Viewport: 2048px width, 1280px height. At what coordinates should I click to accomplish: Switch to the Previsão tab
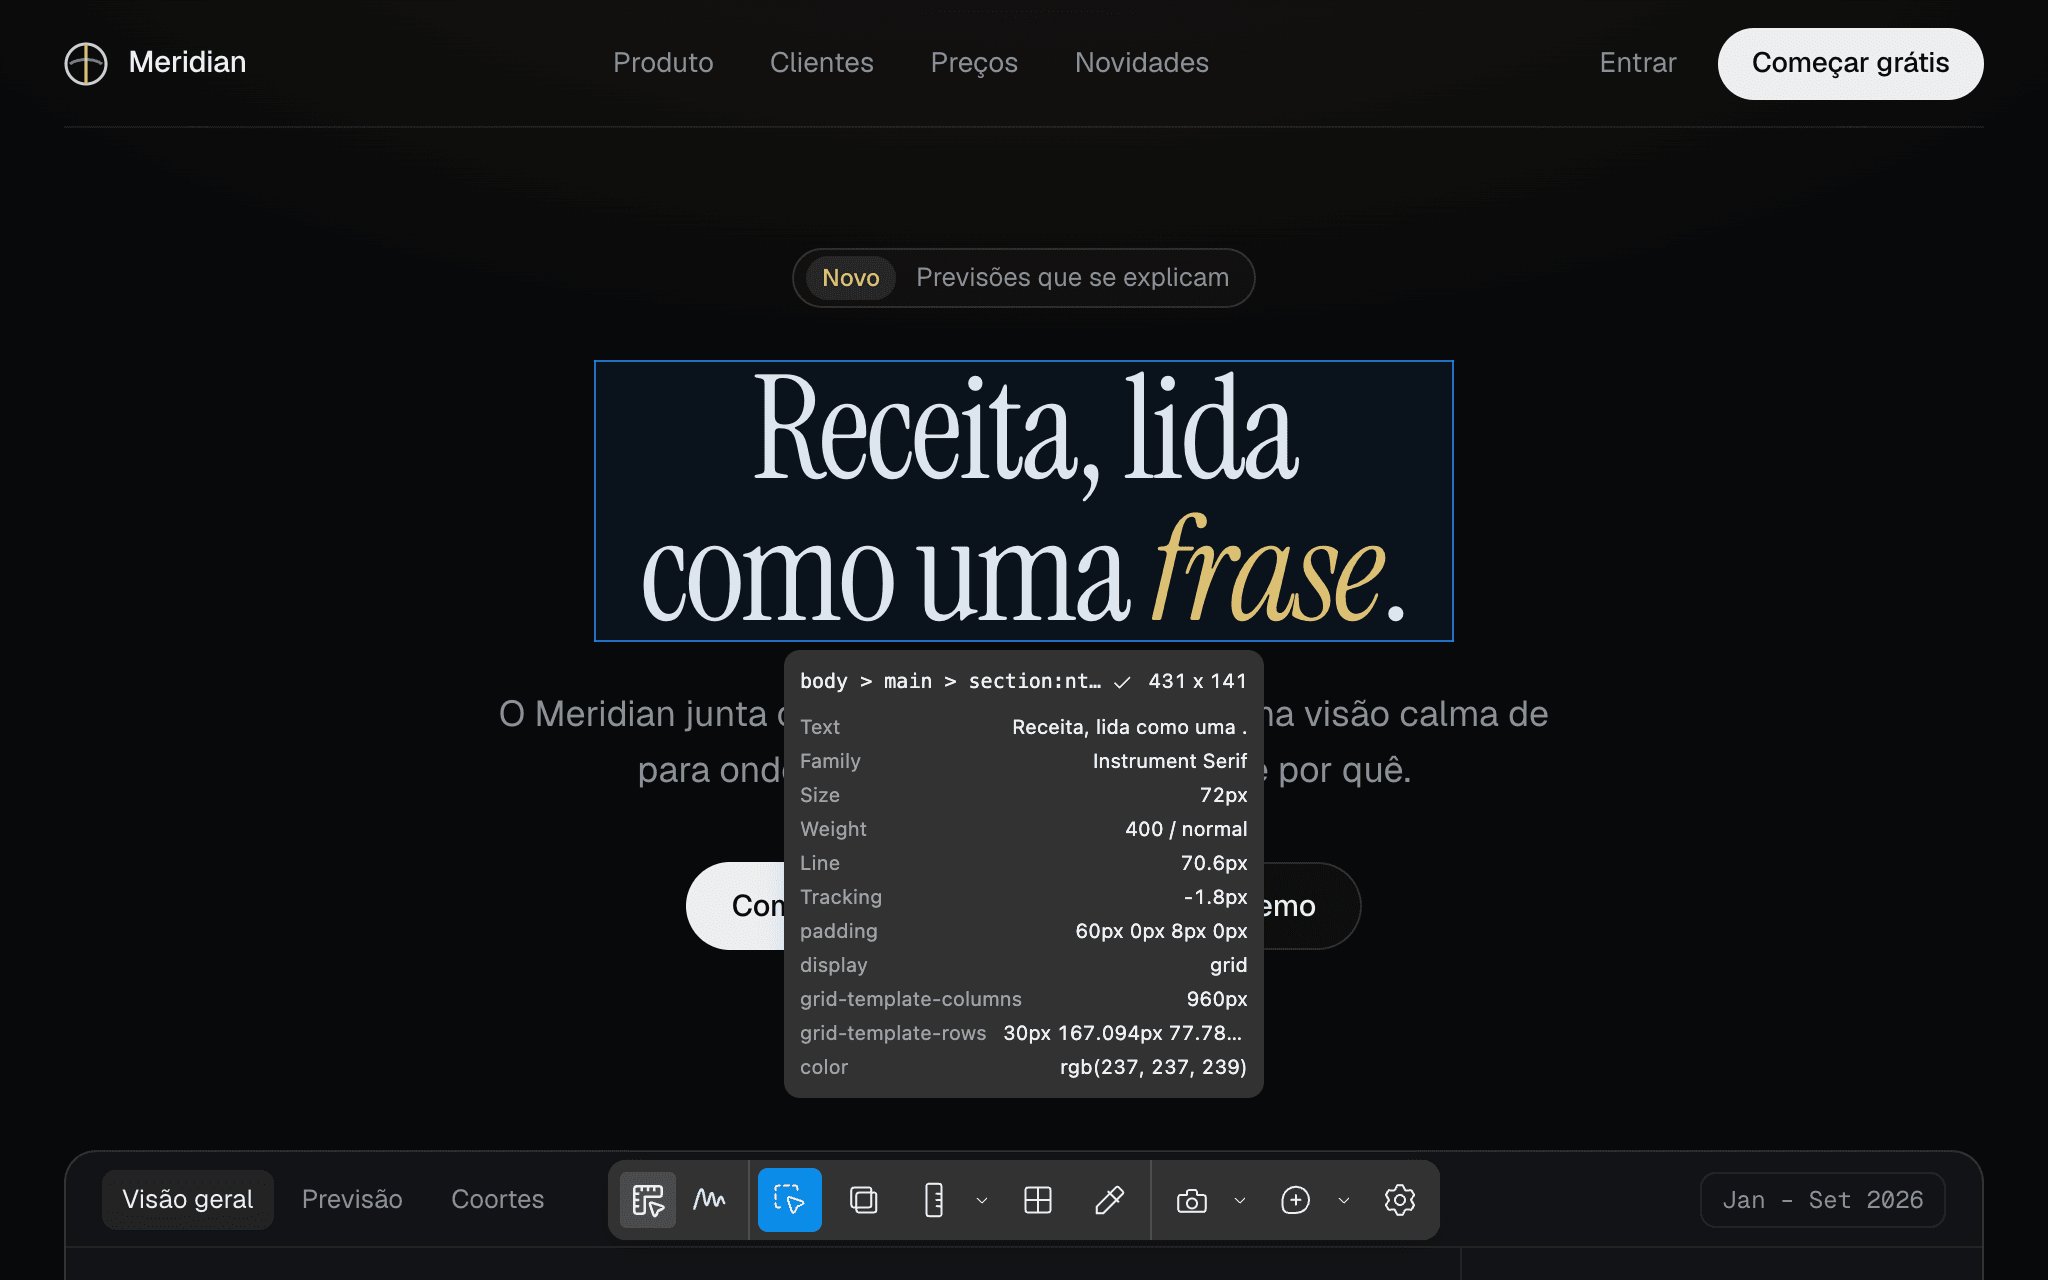click(352, 1200)
